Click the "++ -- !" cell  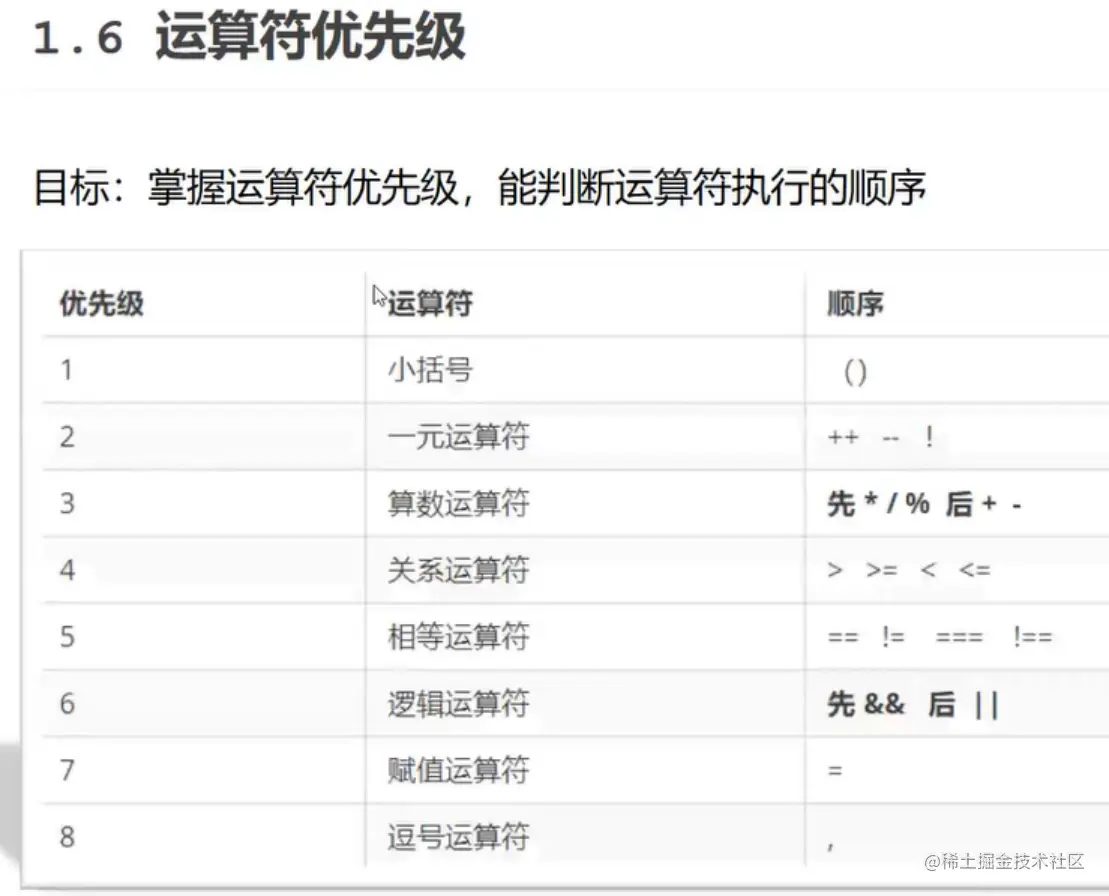click(x=881, y=437)
